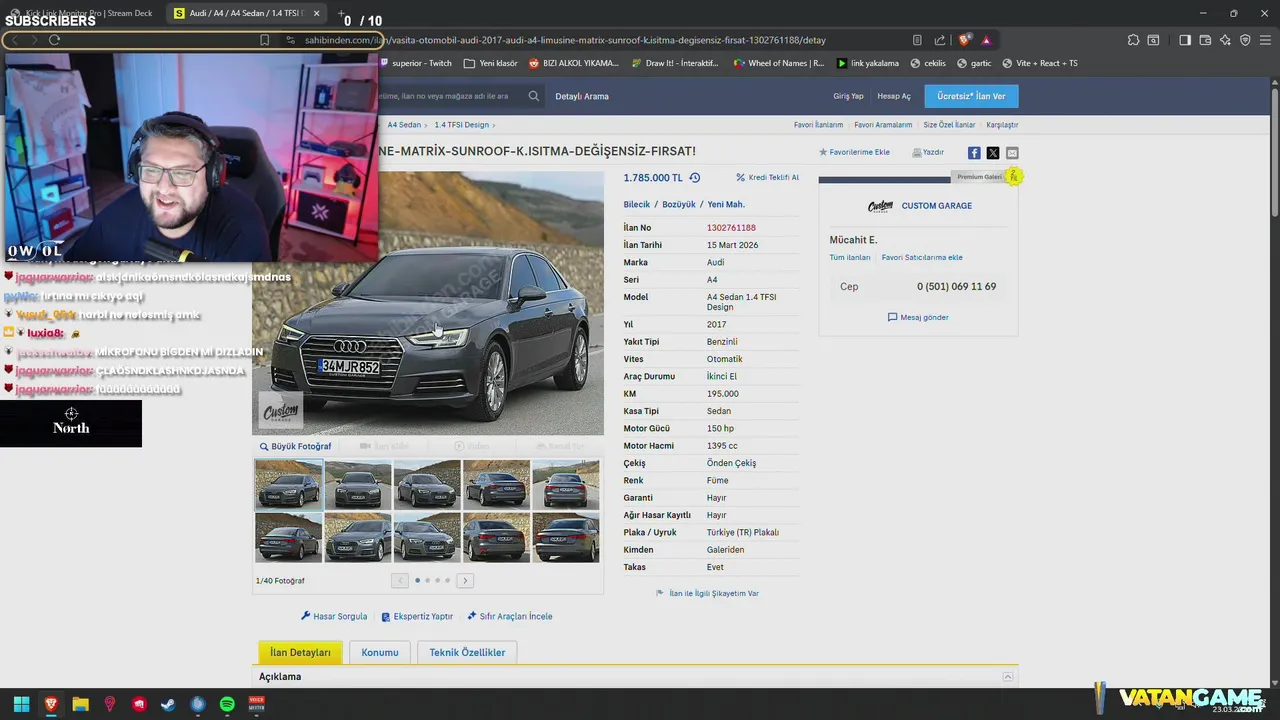Go to next photo thumbnail page
The width and height of the screenshot is (1280, 720).
(x=465, y=581)
